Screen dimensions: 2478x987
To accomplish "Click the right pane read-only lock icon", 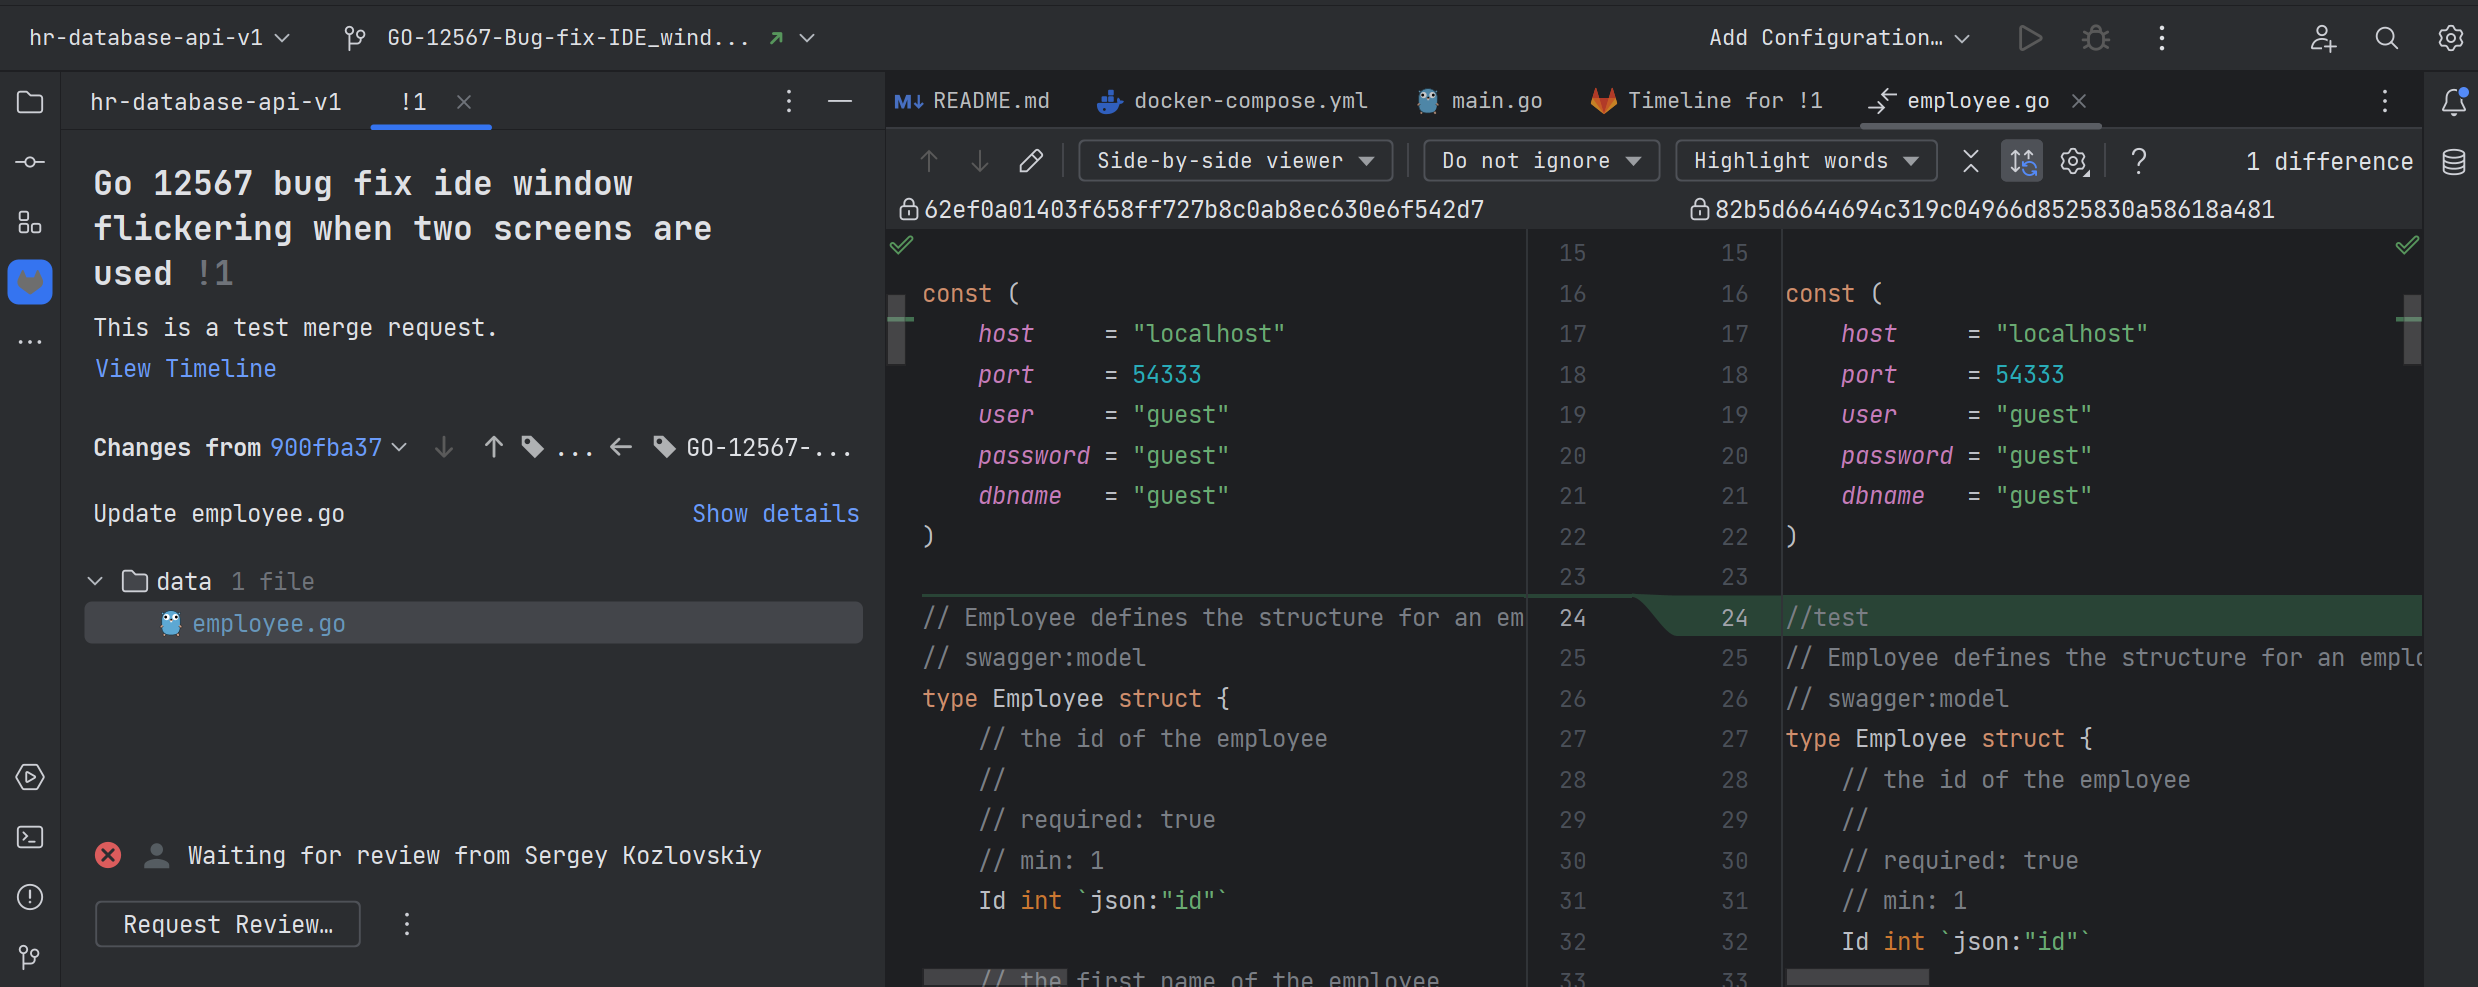I will click(1699, 209).
